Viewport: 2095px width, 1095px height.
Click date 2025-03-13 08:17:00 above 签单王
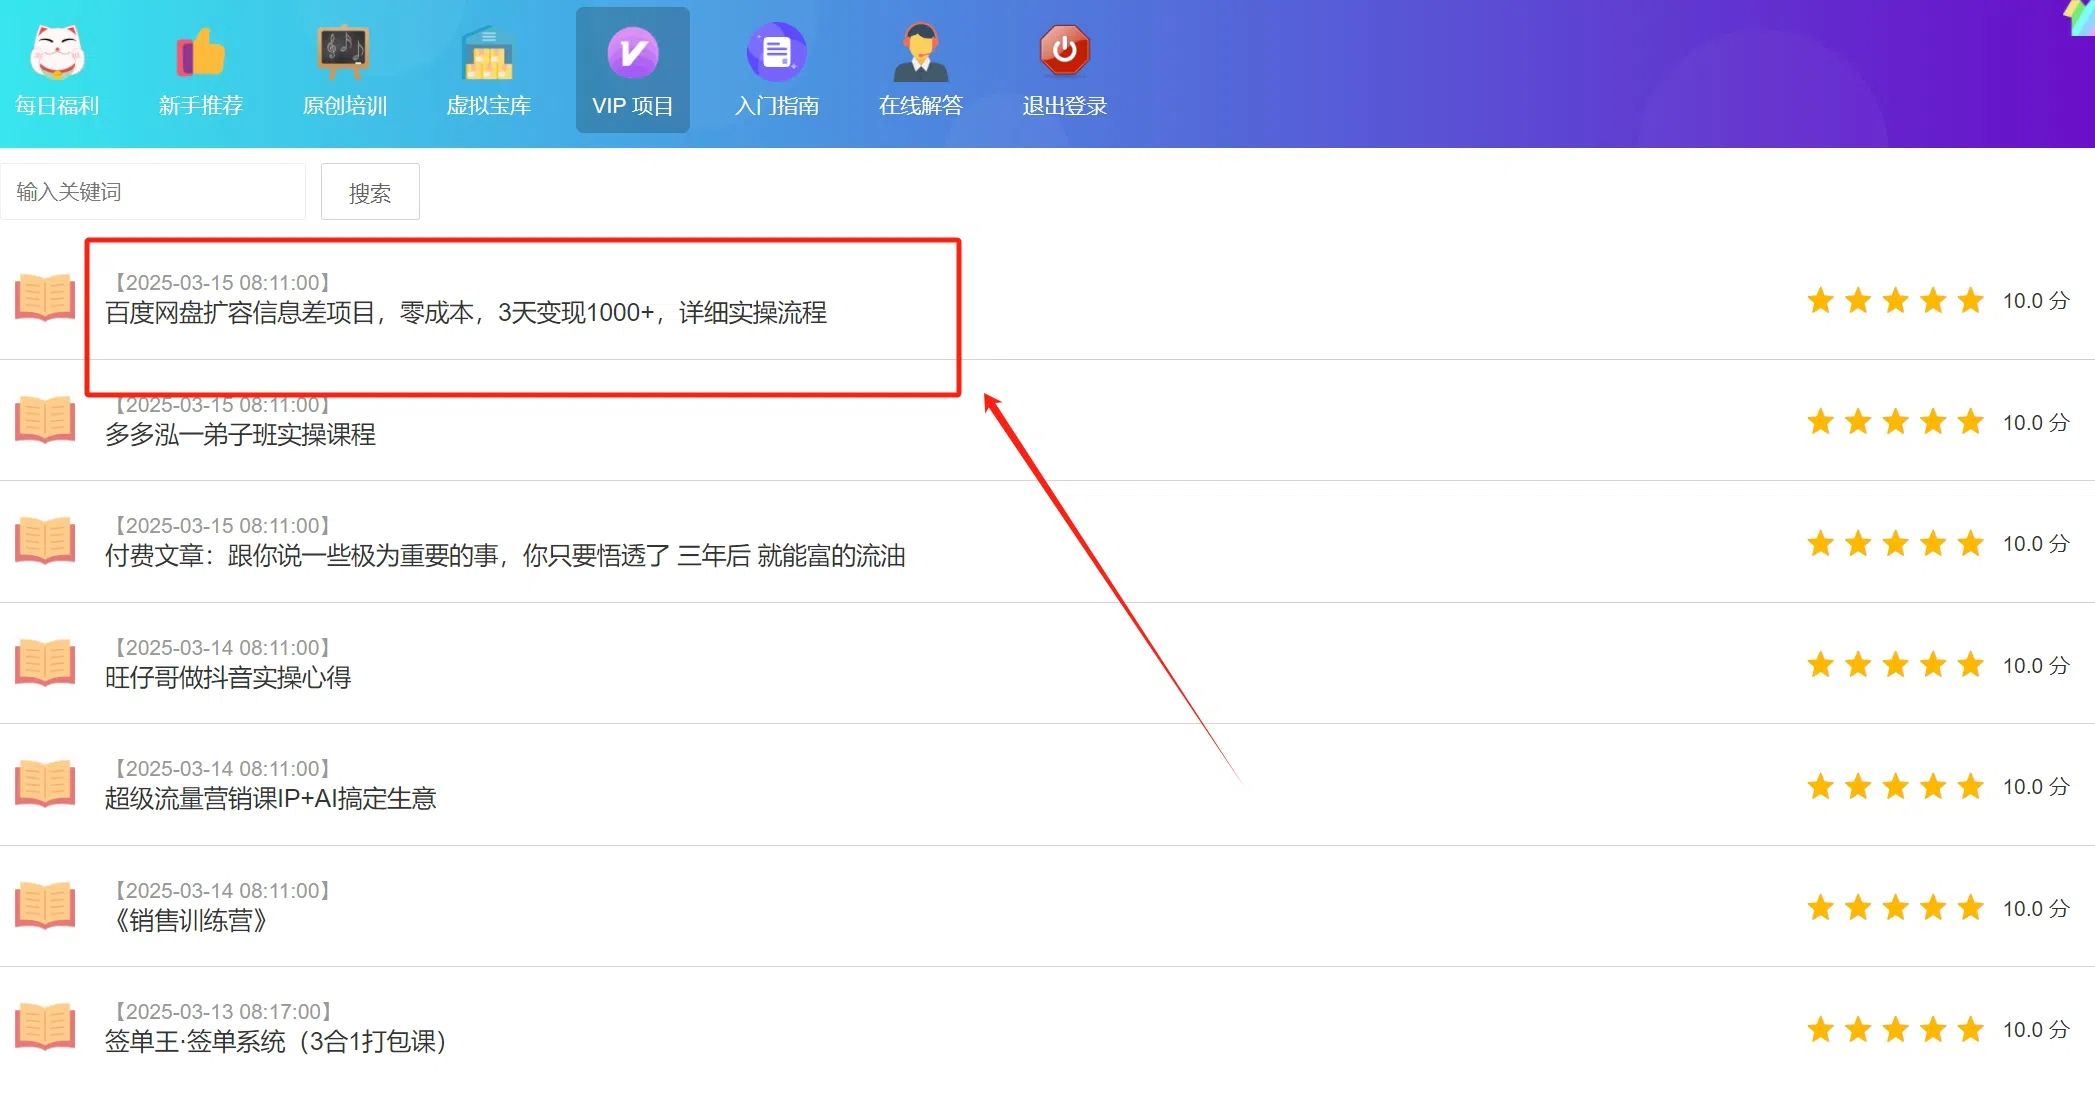(222, 1012)
